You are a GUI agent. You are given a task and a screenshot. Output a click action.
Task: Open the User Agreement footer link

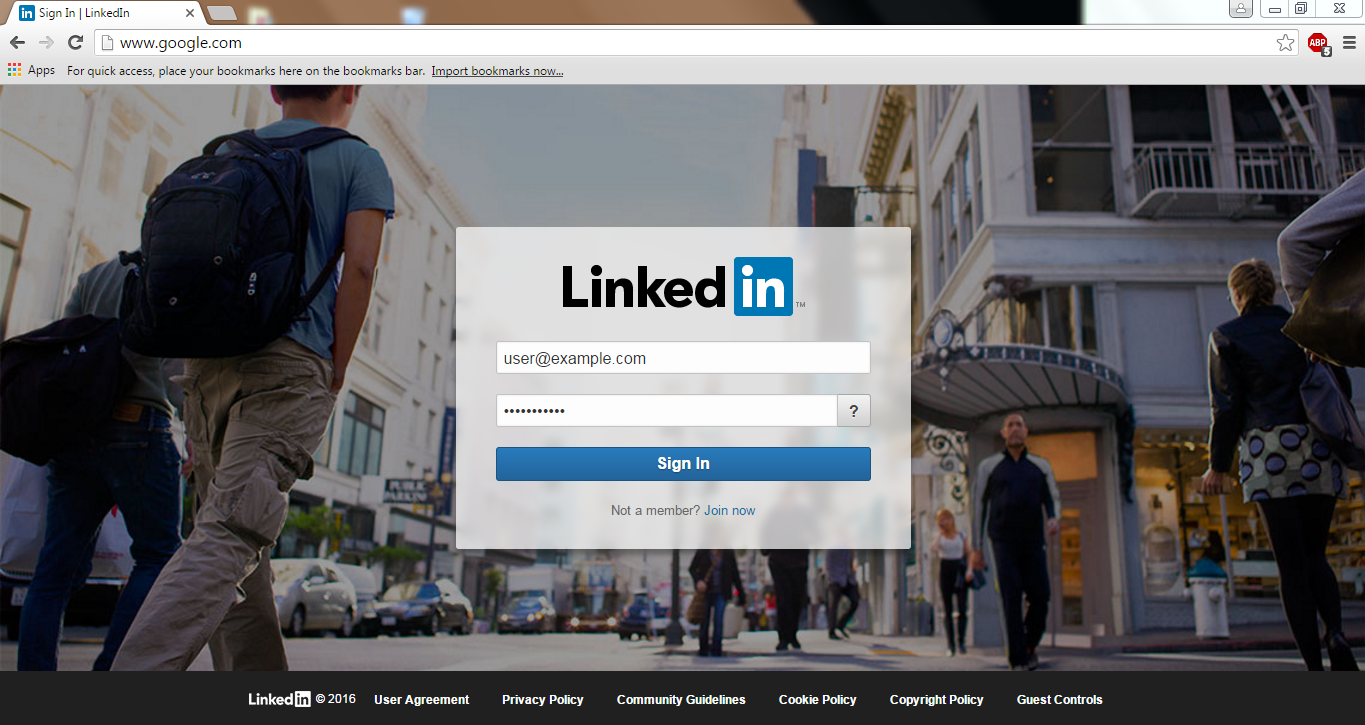421,699
